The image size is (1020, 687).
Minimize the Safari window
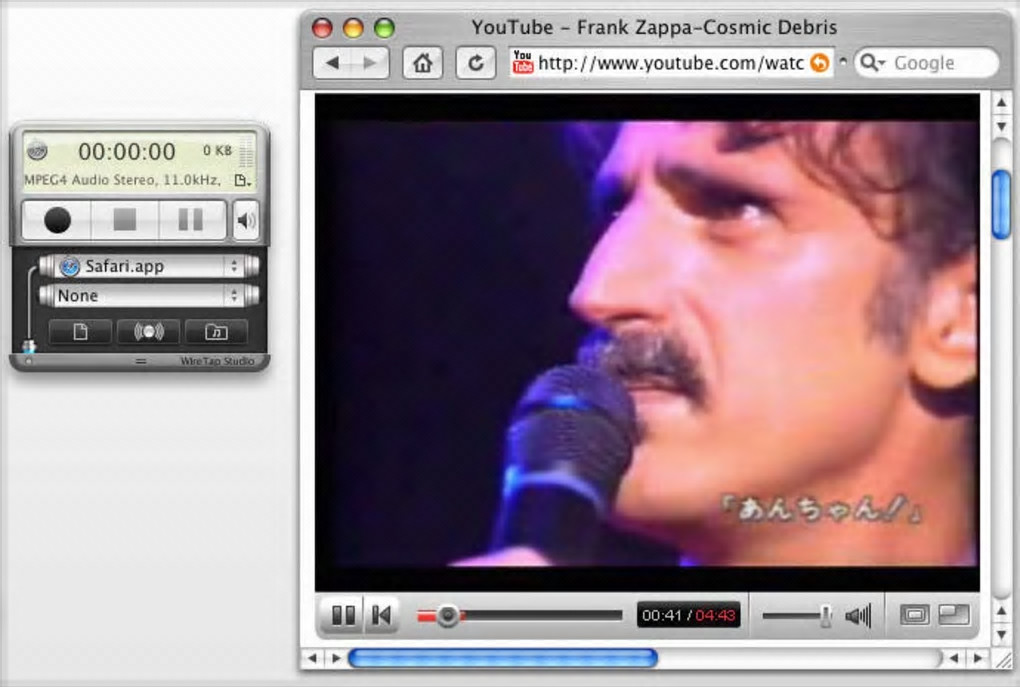(353, 27)
